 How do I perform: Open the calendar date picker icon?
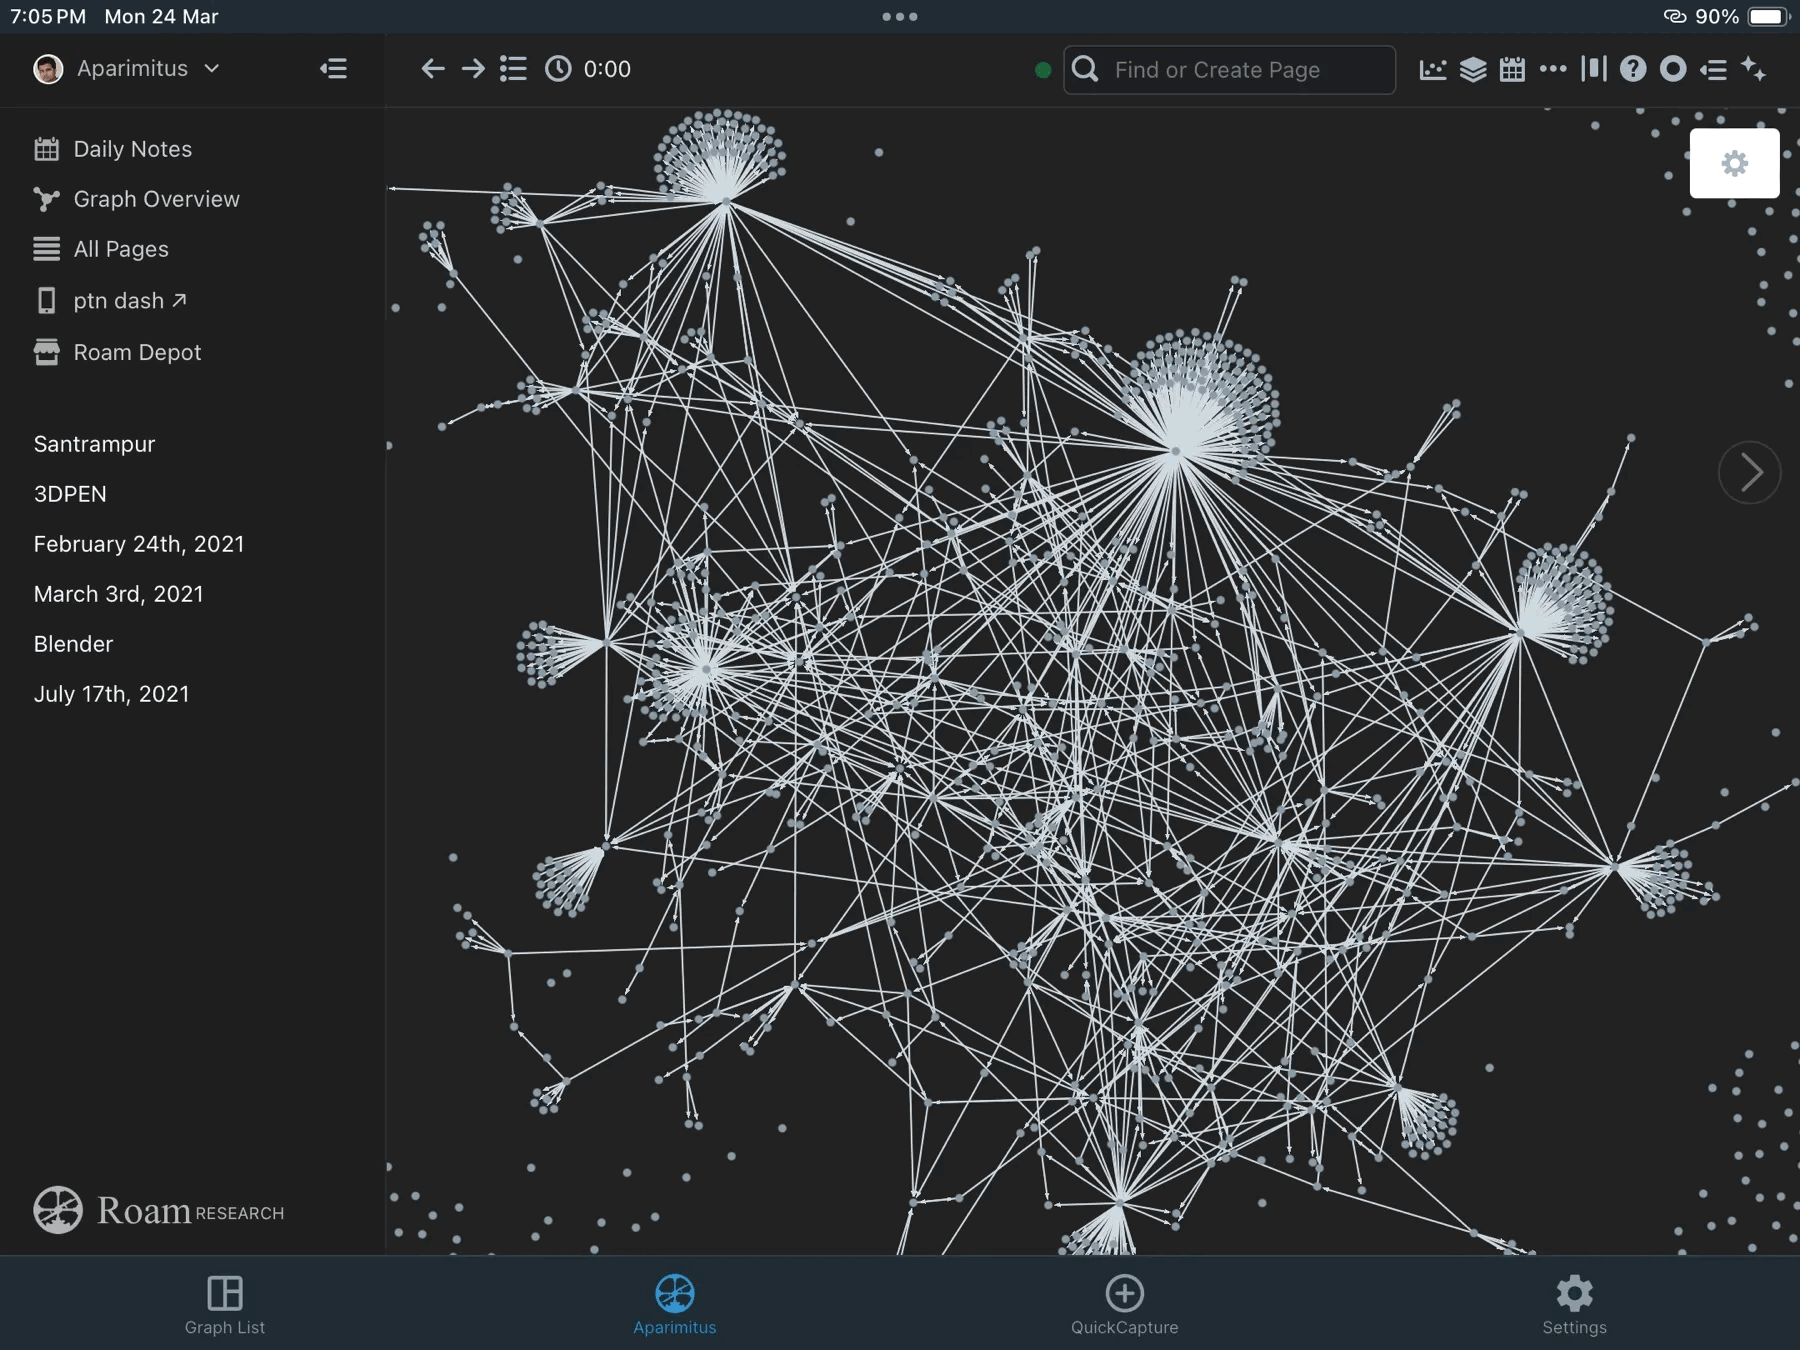[x=1513, y=69]
